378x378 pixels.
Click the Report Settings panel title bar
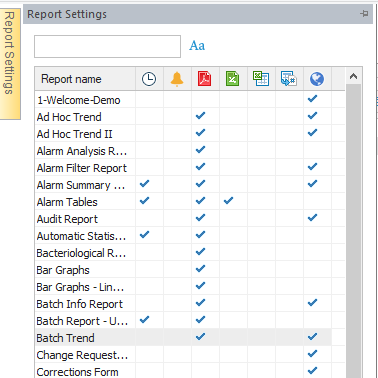[x=198, y=14]
